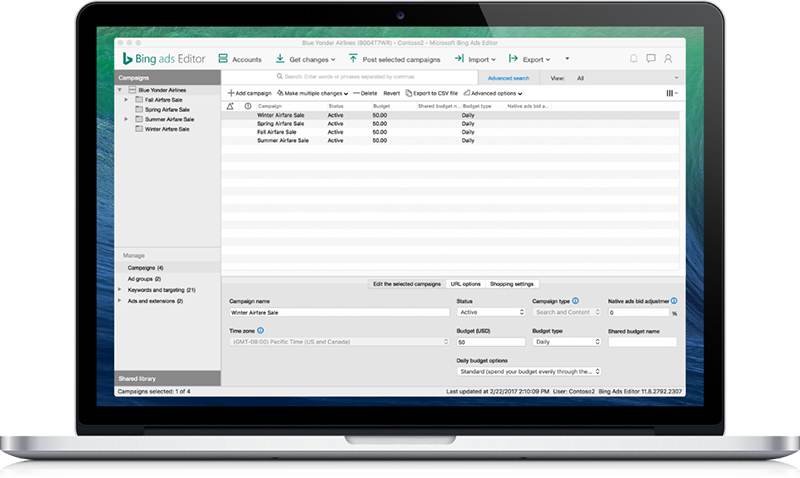Image resolution: width=800 pixels, height=478 pixels.
Task: Expand Fall Airfare Sale tree node
Action: coord(126,99)
